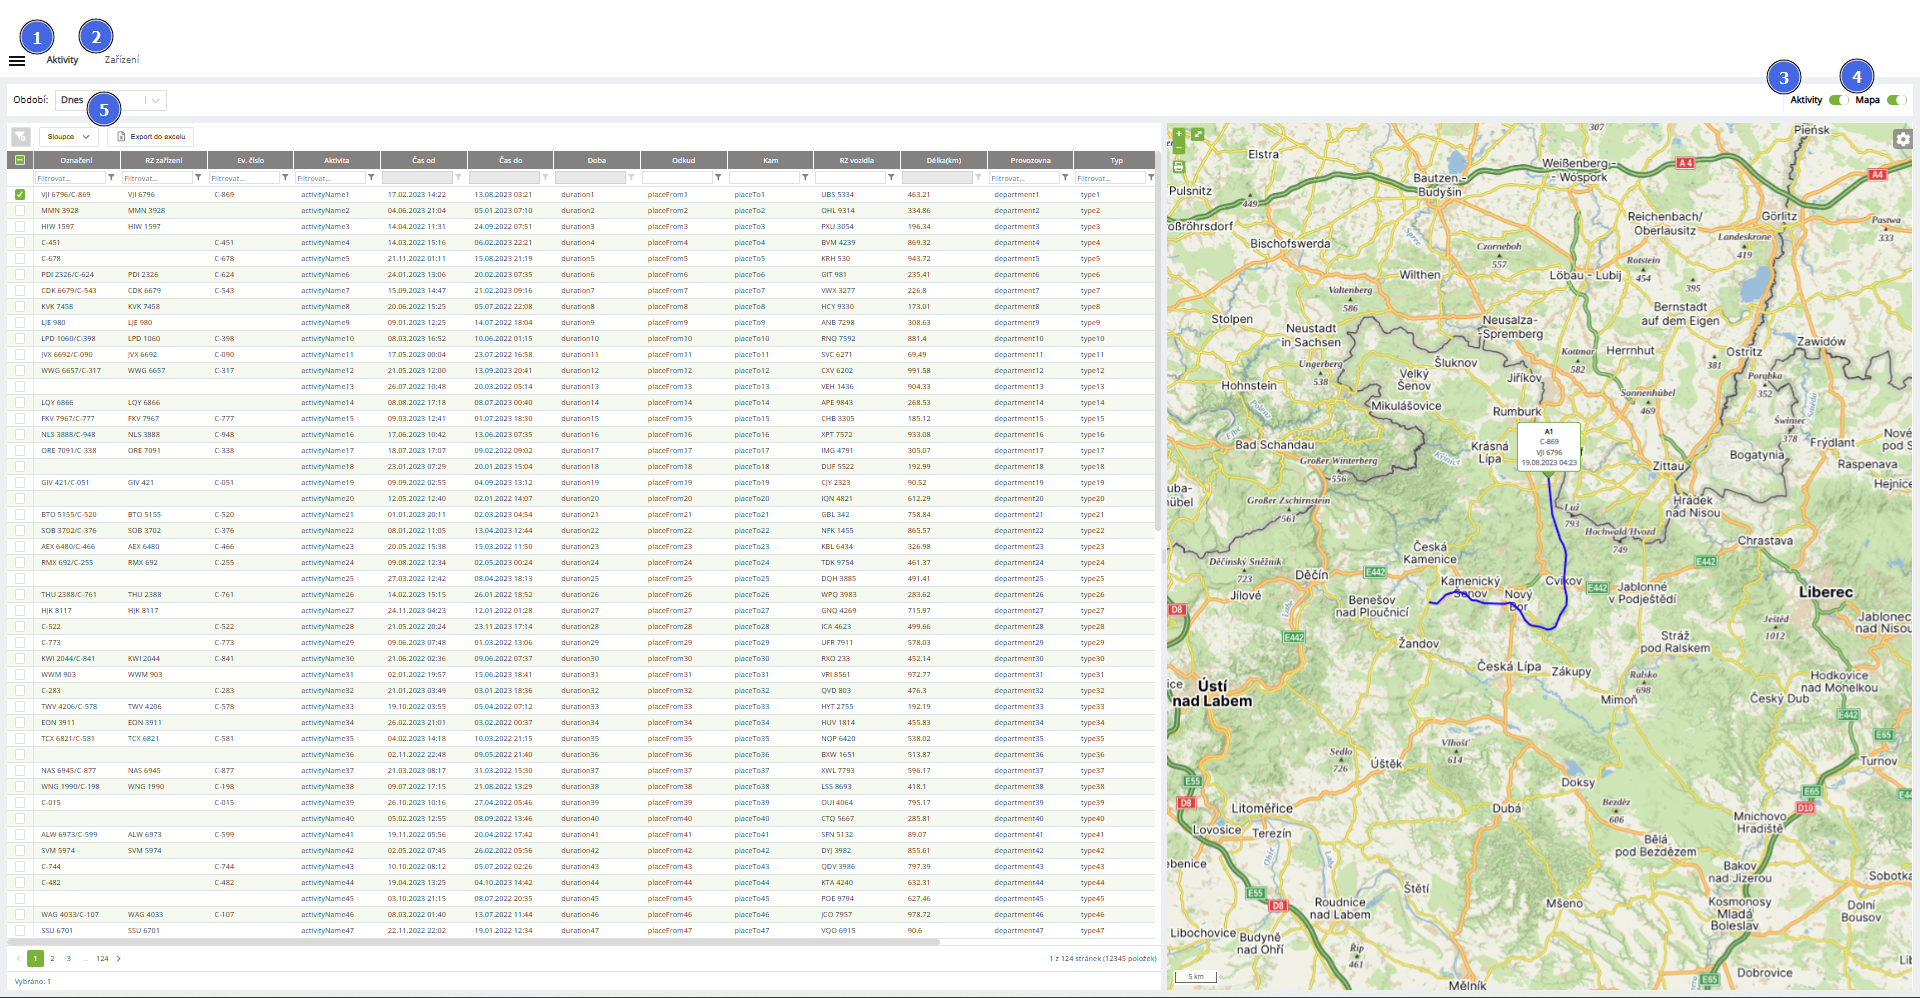Zoom in on the map
The image size is (1920, 998).
click(1178, 133)
